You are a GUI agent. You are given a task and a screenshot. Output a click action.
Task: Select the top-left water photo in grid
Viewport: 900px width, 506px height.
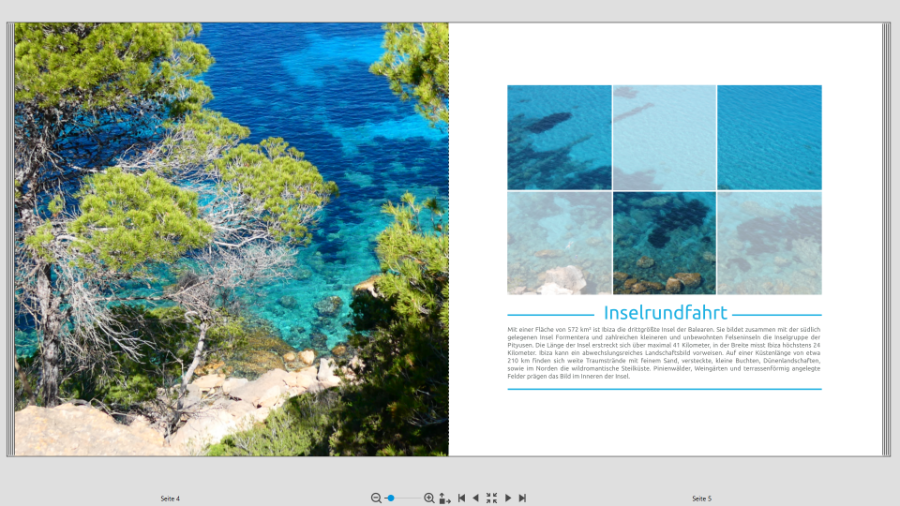559,137
